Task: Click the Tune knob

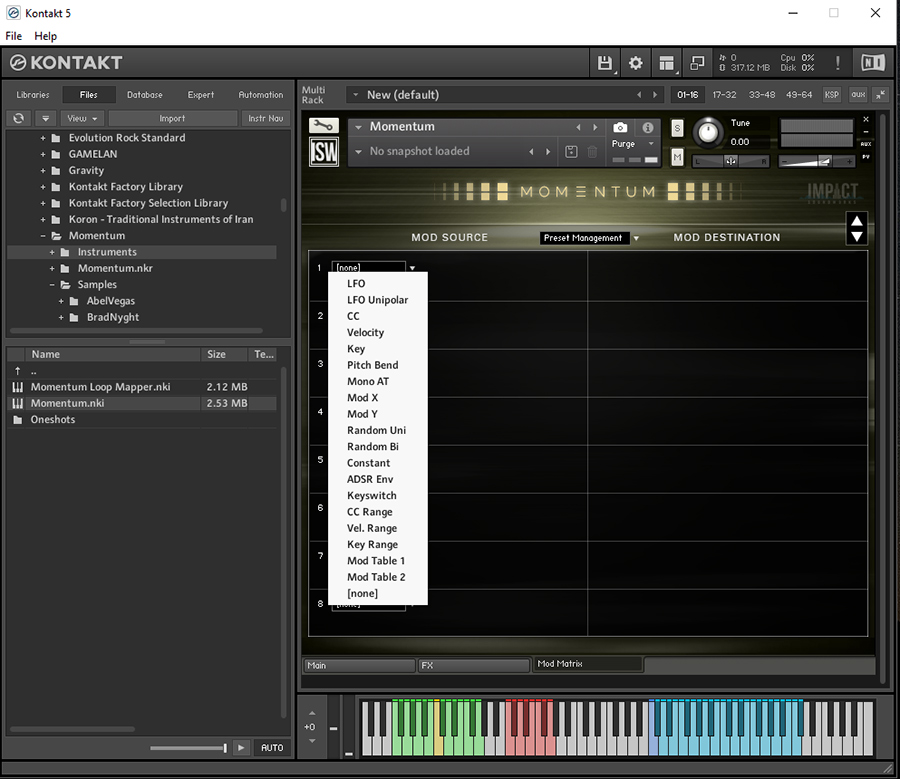Action: click(x=708, y=132)
